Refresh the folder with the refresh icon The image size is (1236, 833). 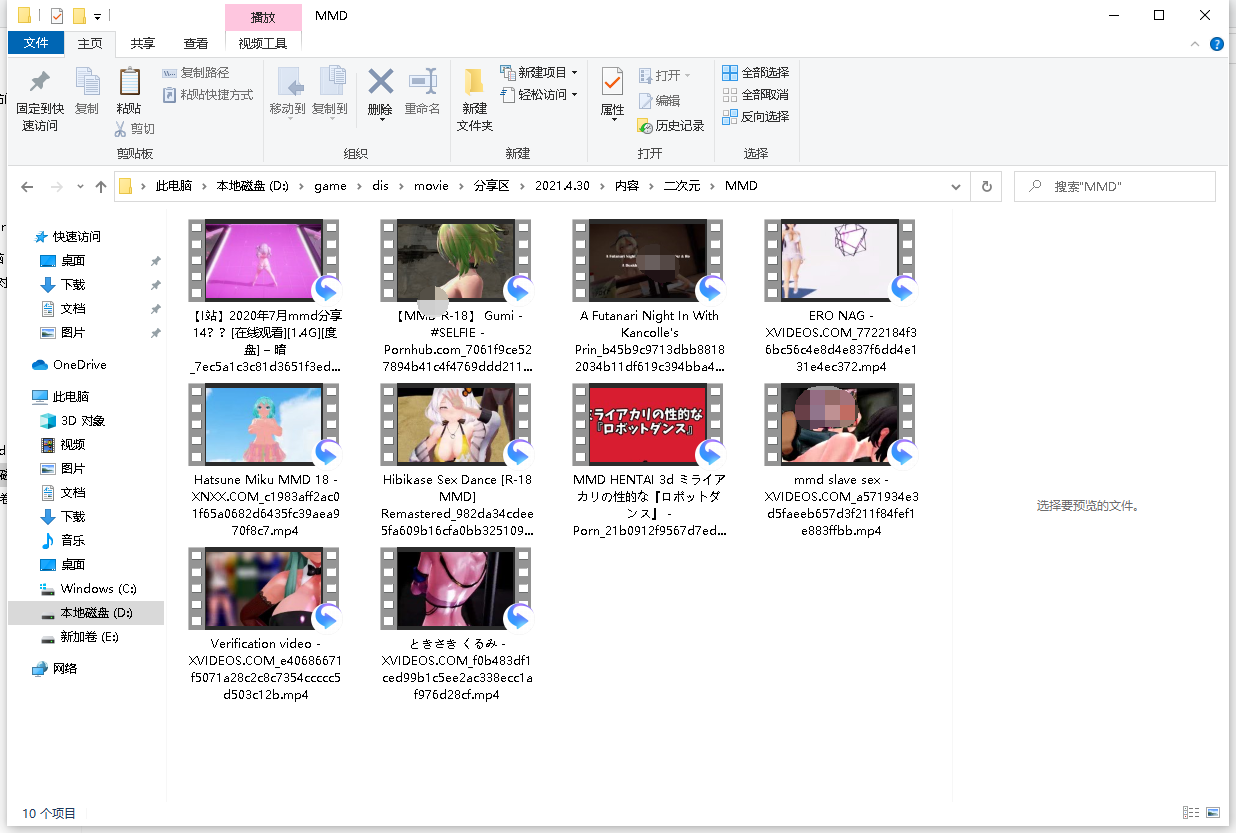click(x=986, y=186)
